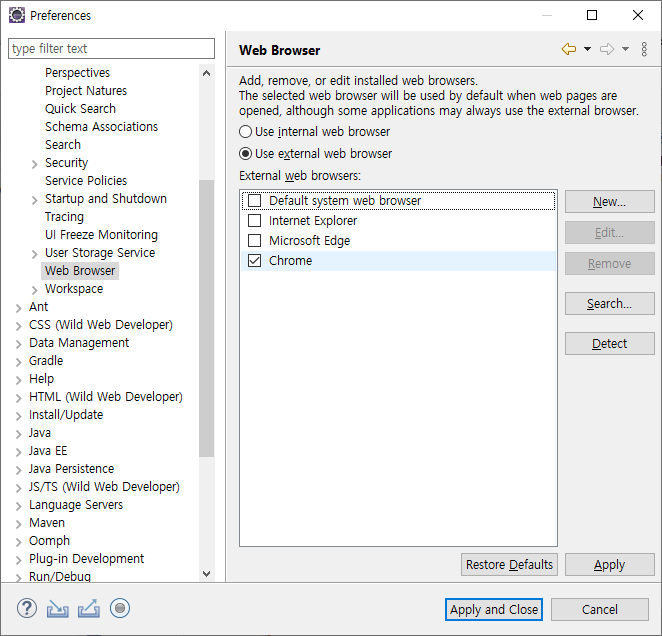The width and height of the screenshot is (662, 636).
Task: Select HTML (Wild Web Developer) item
Action: (x=106, y=397)
